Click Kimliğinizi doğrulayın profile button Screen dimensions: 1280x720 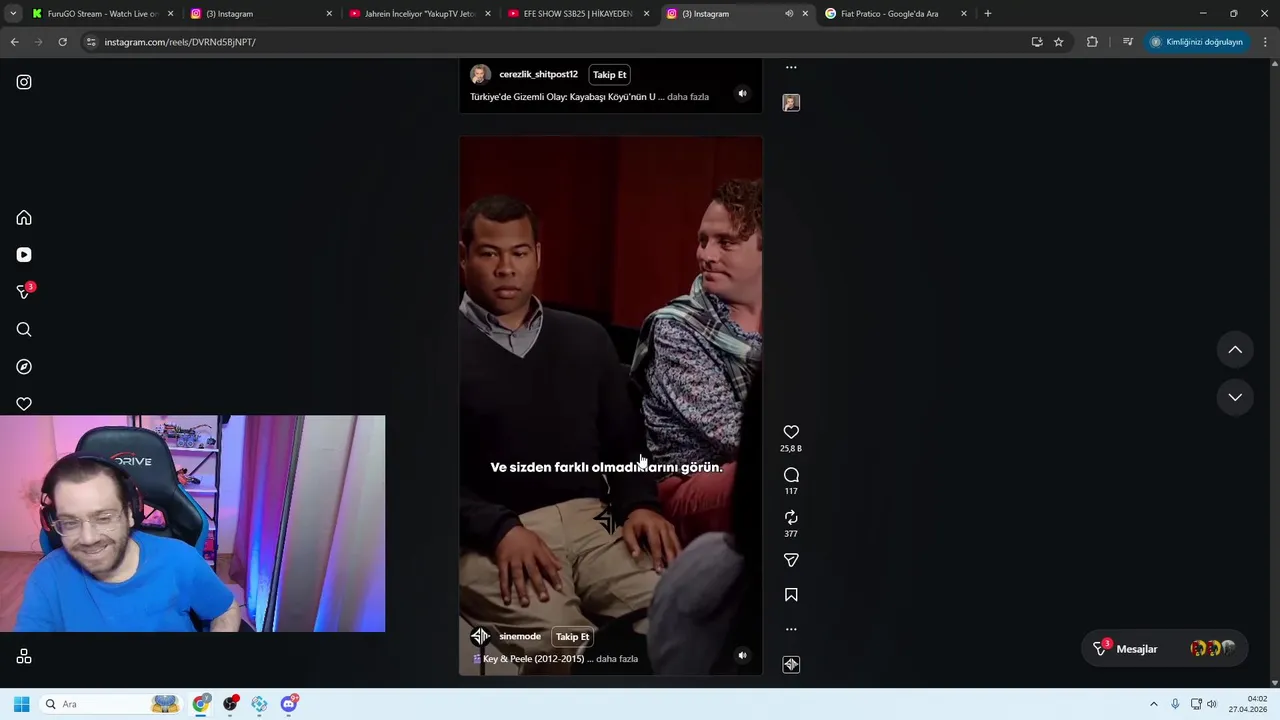1196,42
